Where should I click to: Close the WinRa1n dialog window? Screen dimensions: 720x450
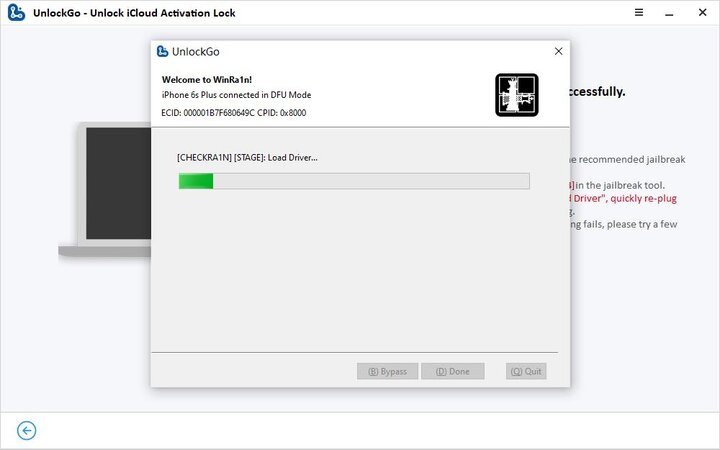tap(558, 51)
